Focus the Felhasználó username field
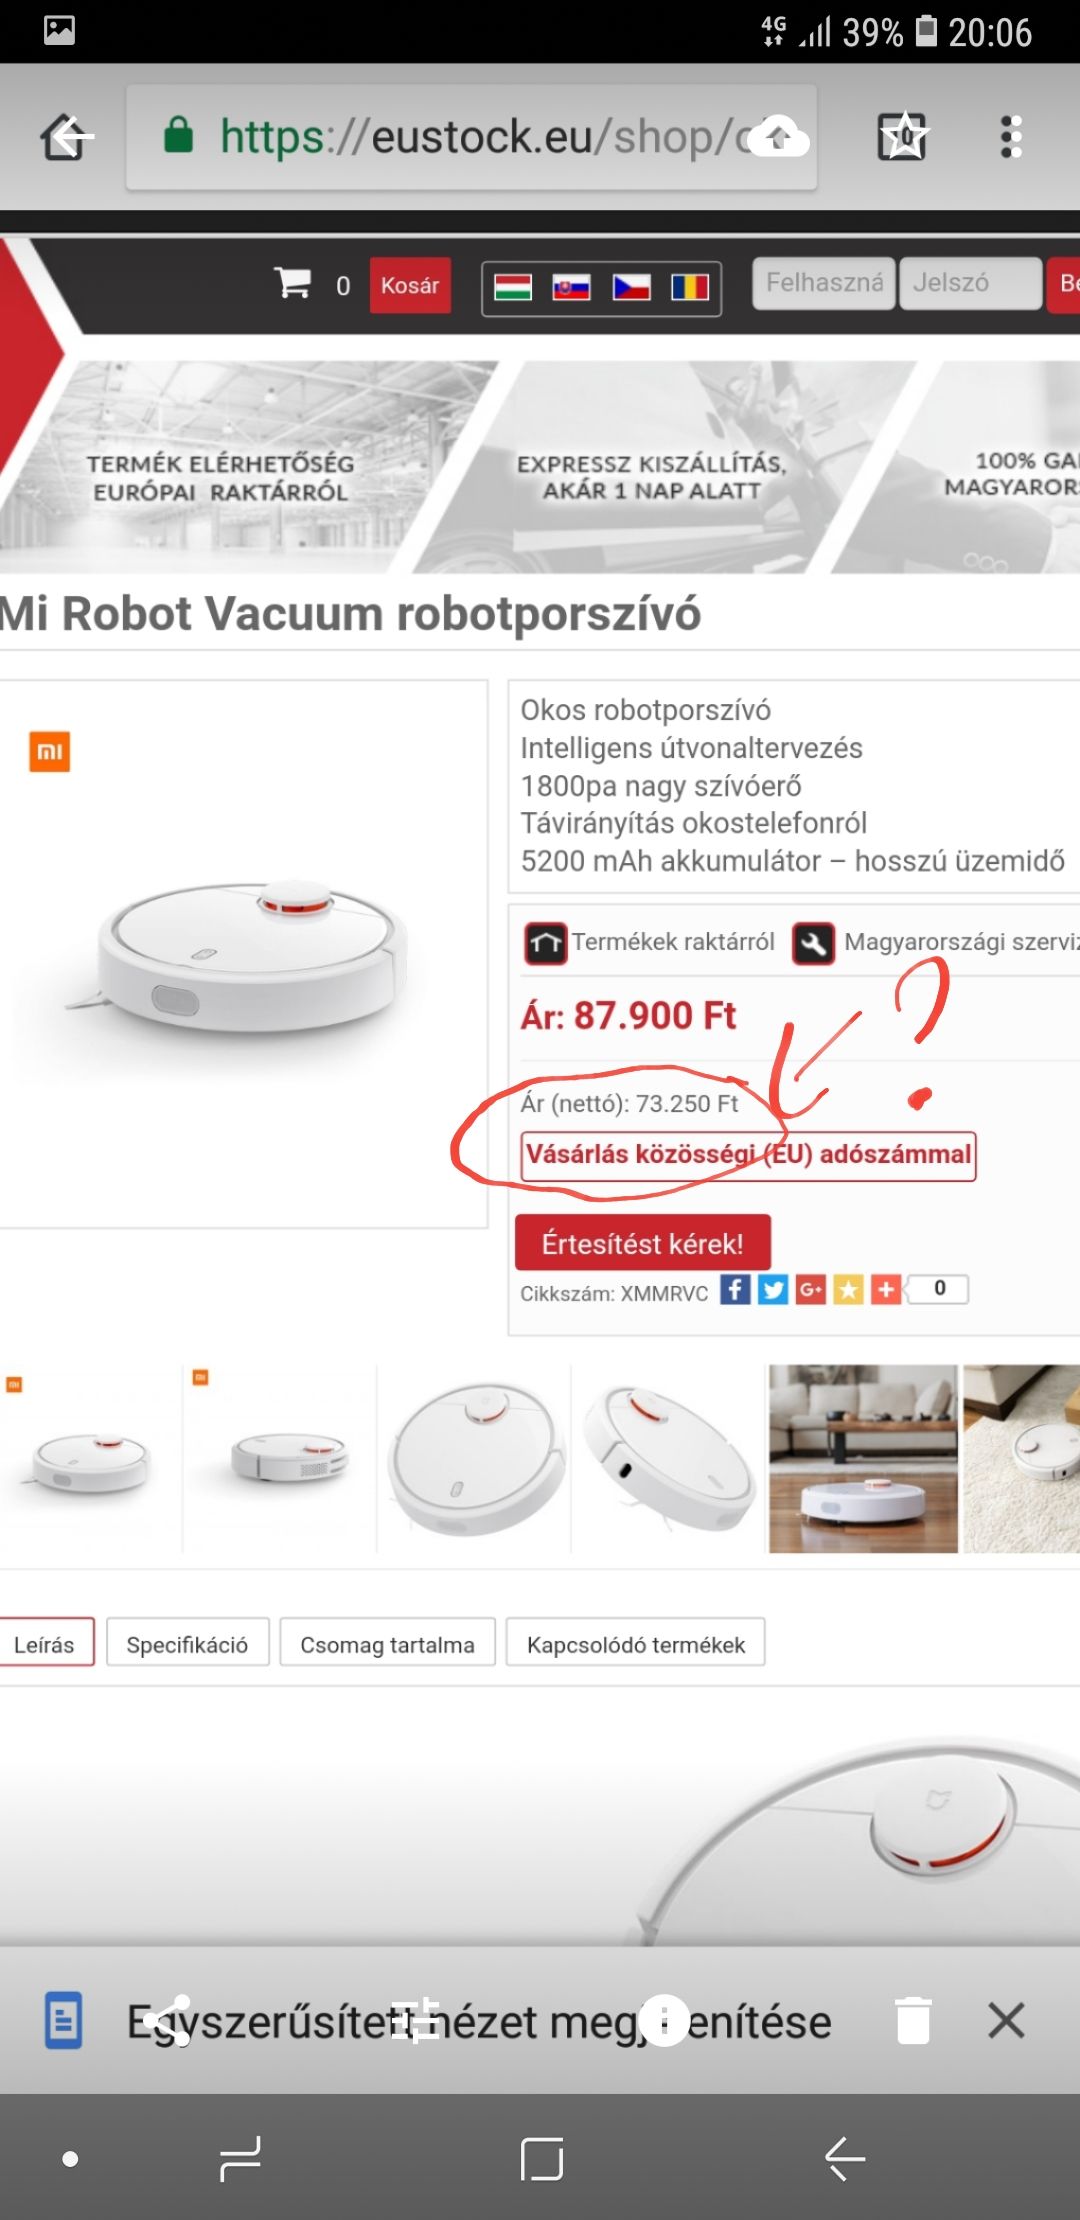The image size is (1080, 2220). pos(824,284)
